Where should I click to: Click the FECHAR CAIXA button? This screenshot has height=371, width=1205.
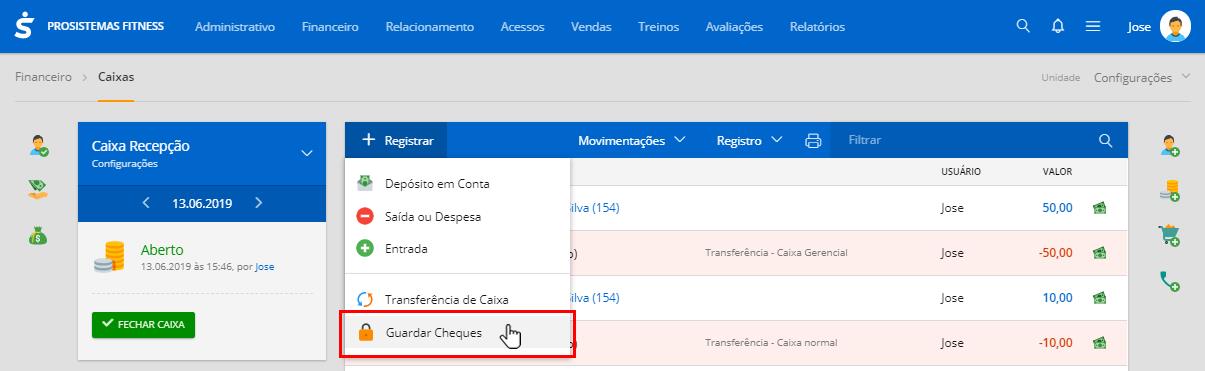pos(144,325)
